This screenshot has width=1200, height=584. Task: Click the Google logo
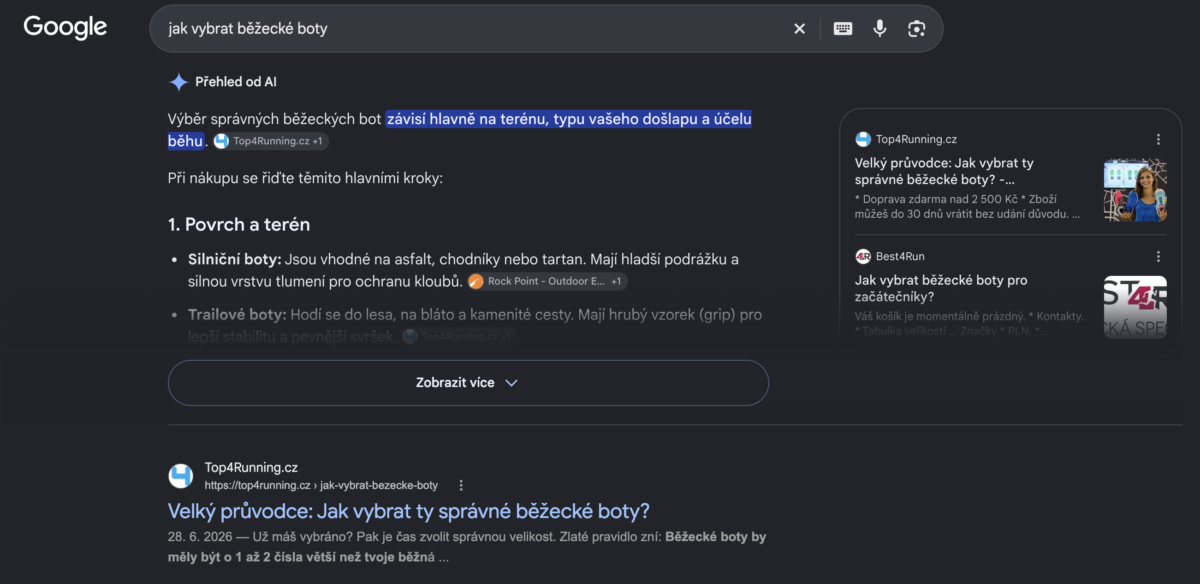coord(65,28)
